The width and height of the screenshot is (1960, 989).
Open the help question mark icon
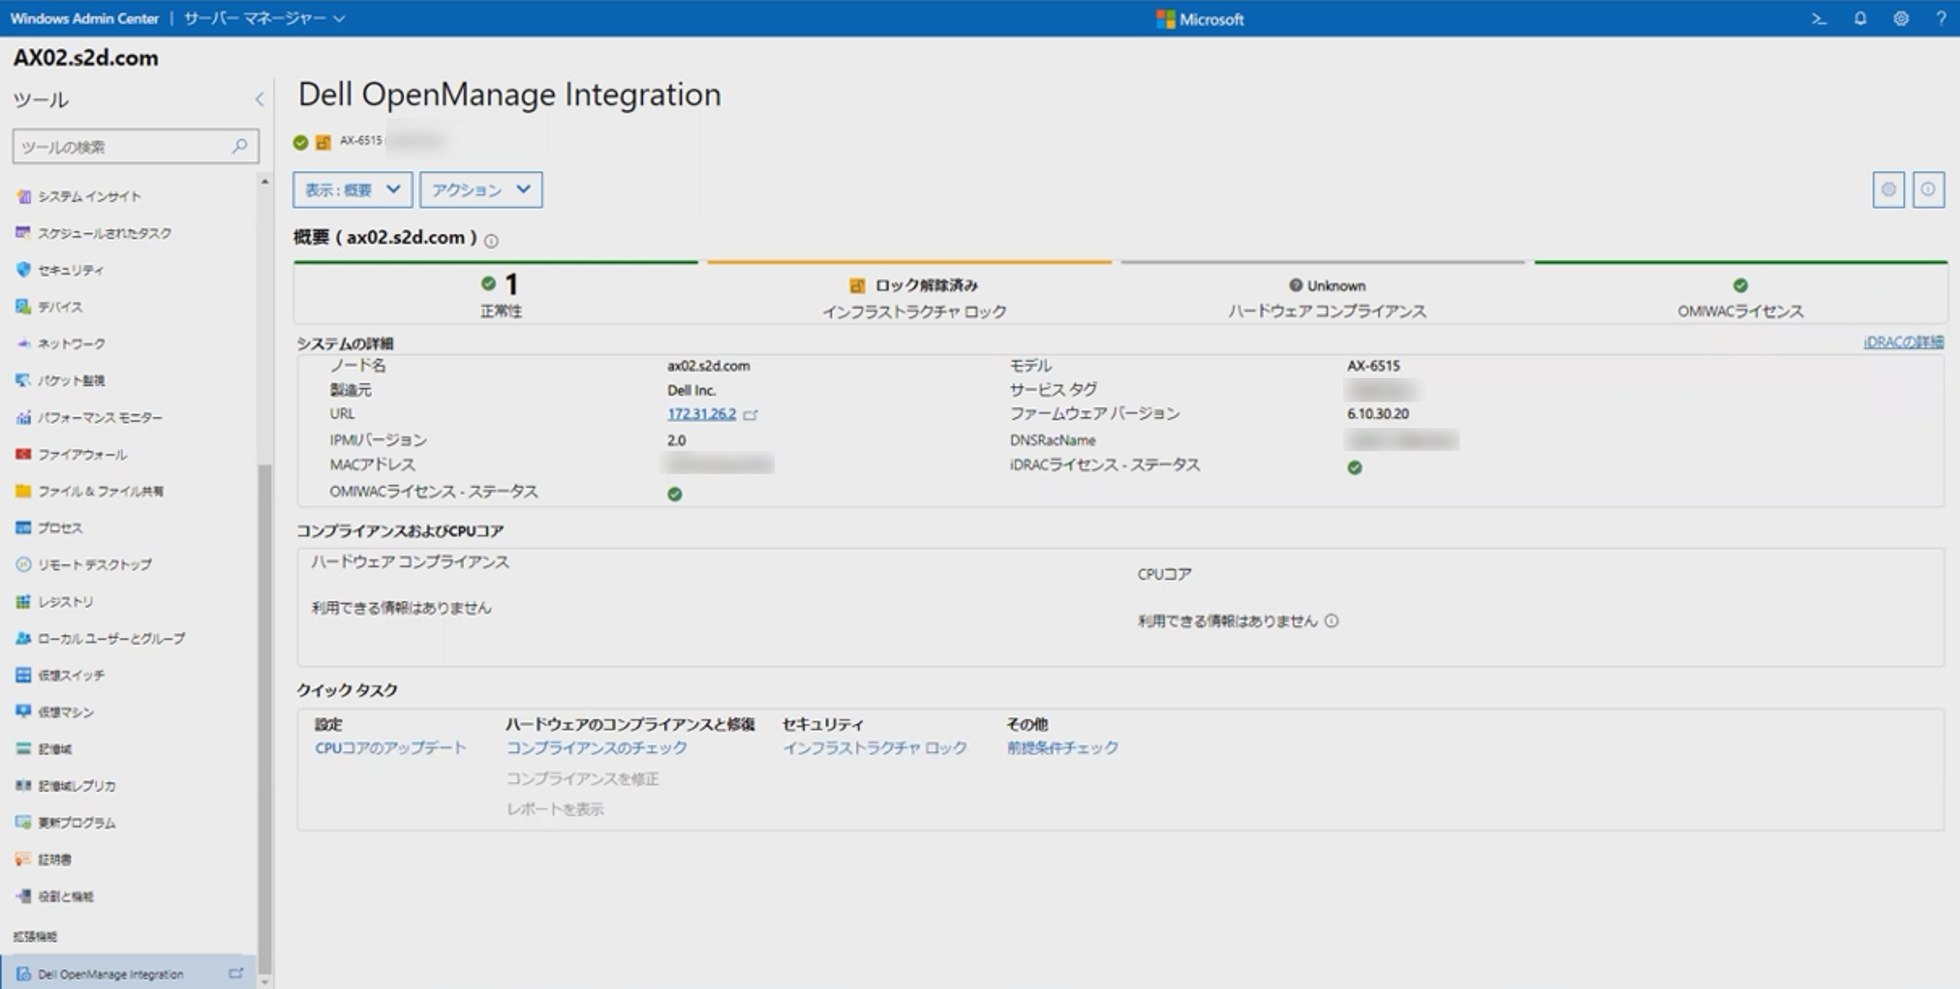click(1941, 19)
